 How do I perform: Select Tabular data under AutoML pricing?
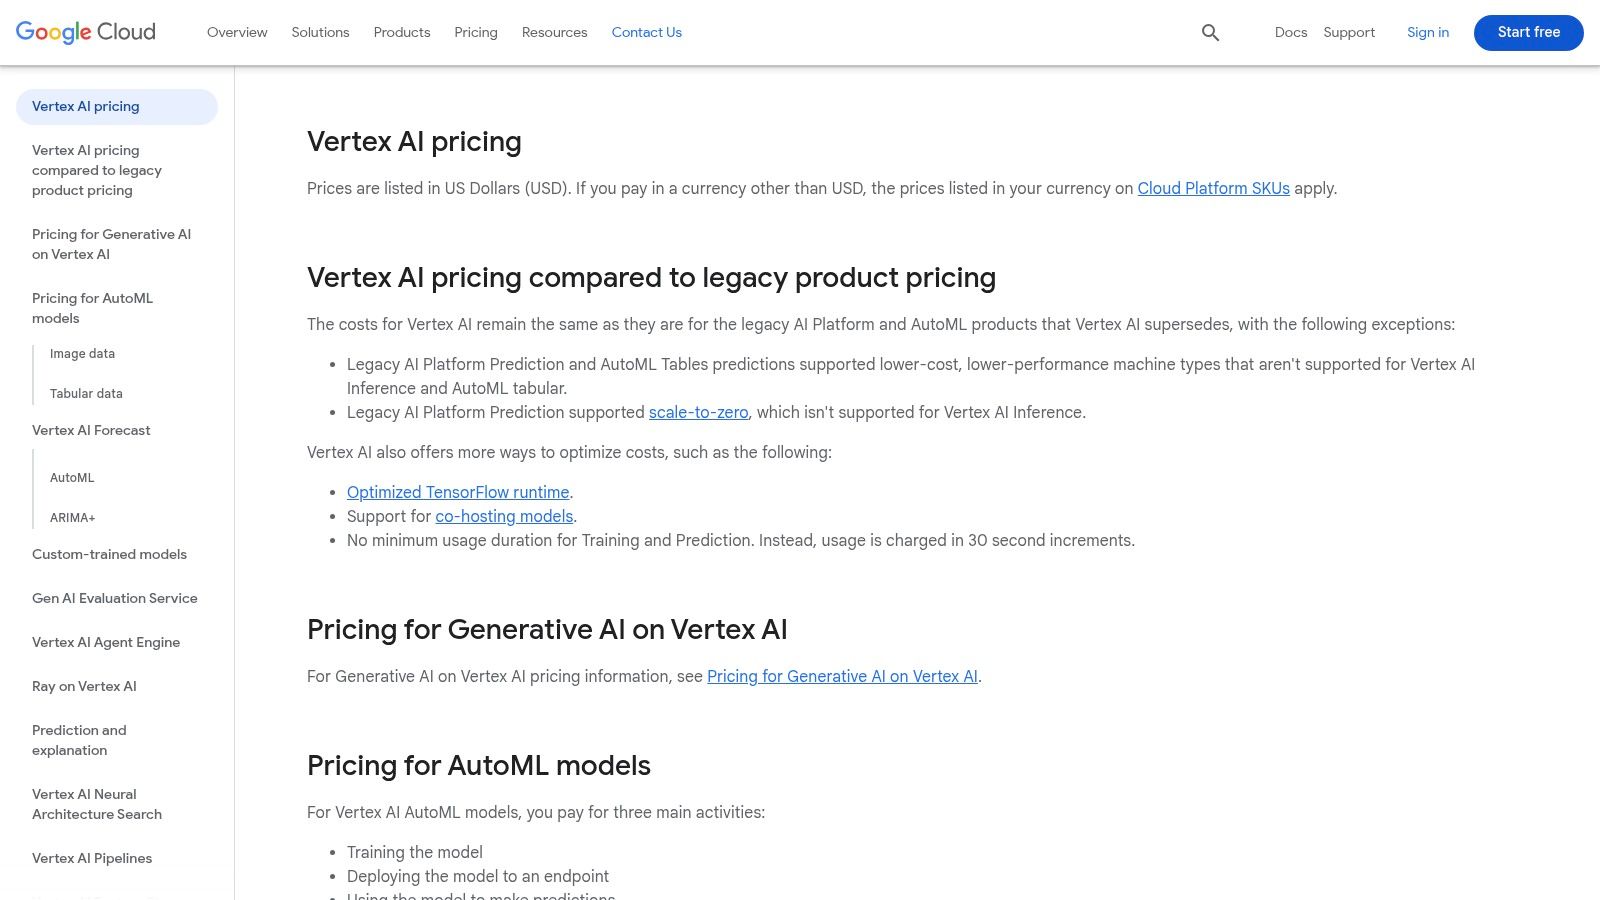pyautogui.click(x=86, y=393)
